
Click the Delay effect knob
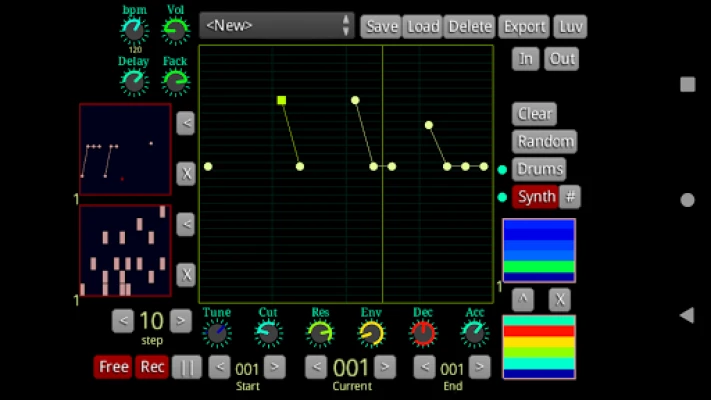(x=134, y=82)
